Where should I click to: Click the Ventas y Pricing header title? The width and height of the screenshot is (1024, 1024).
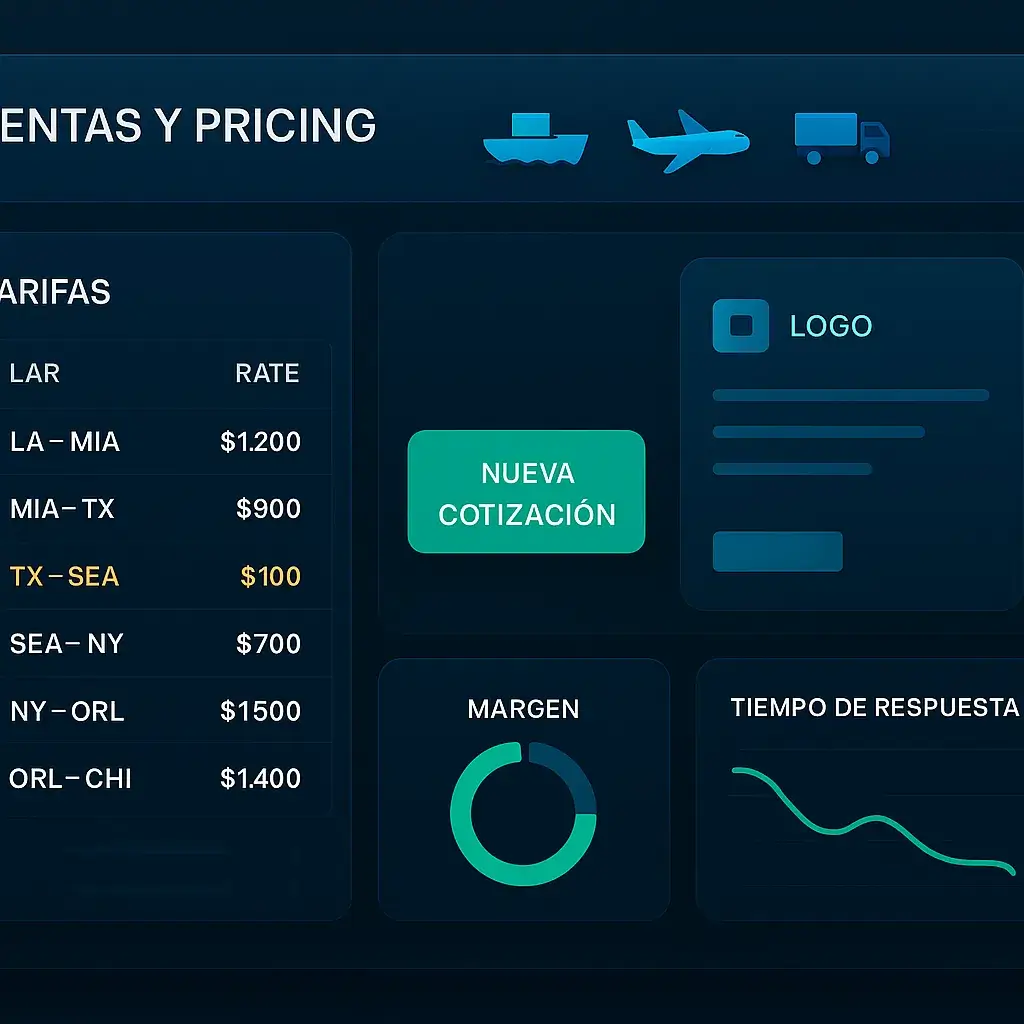pos(188,126)
